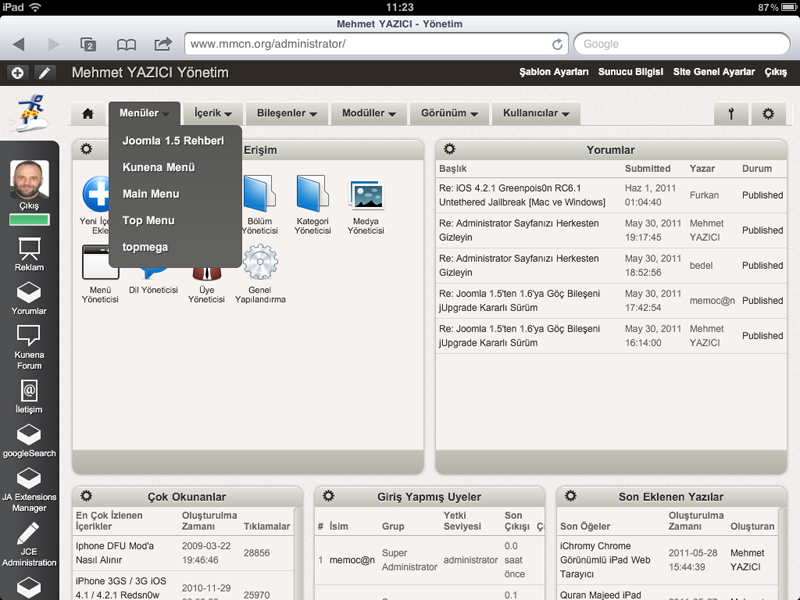The image size is (800, 600).
Task: Click the wrench tools icon in the nav bar
Action: [731, 113]
